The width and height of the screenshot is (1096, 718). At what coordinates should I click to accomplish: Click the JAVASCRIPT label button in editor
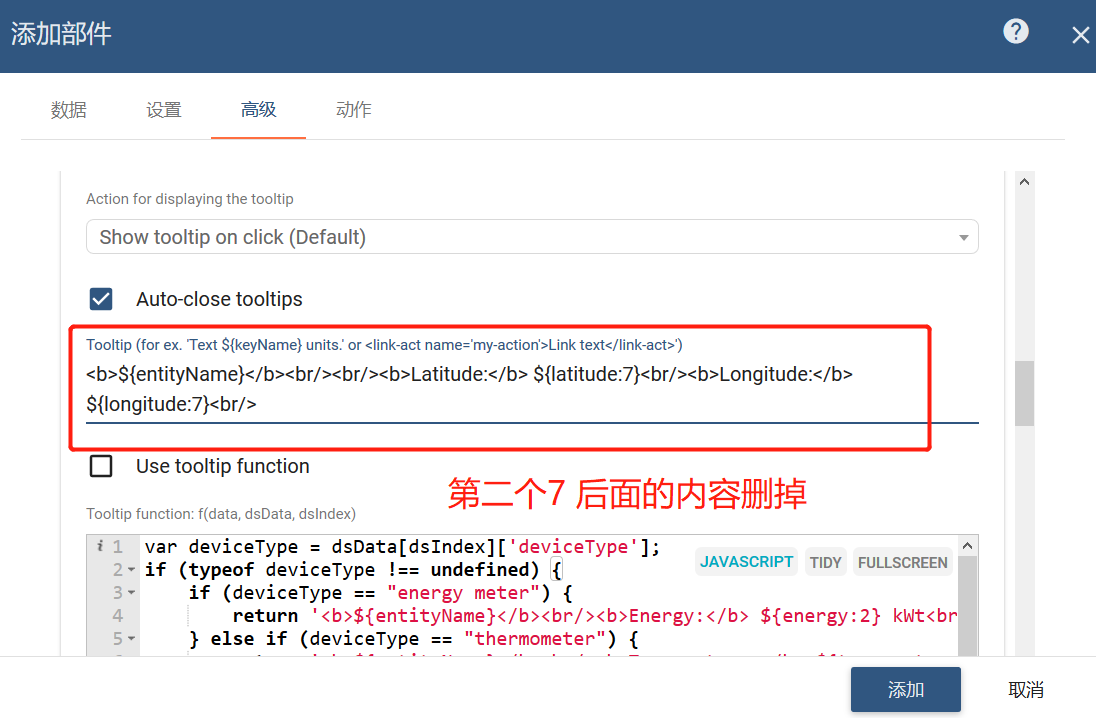747,562
